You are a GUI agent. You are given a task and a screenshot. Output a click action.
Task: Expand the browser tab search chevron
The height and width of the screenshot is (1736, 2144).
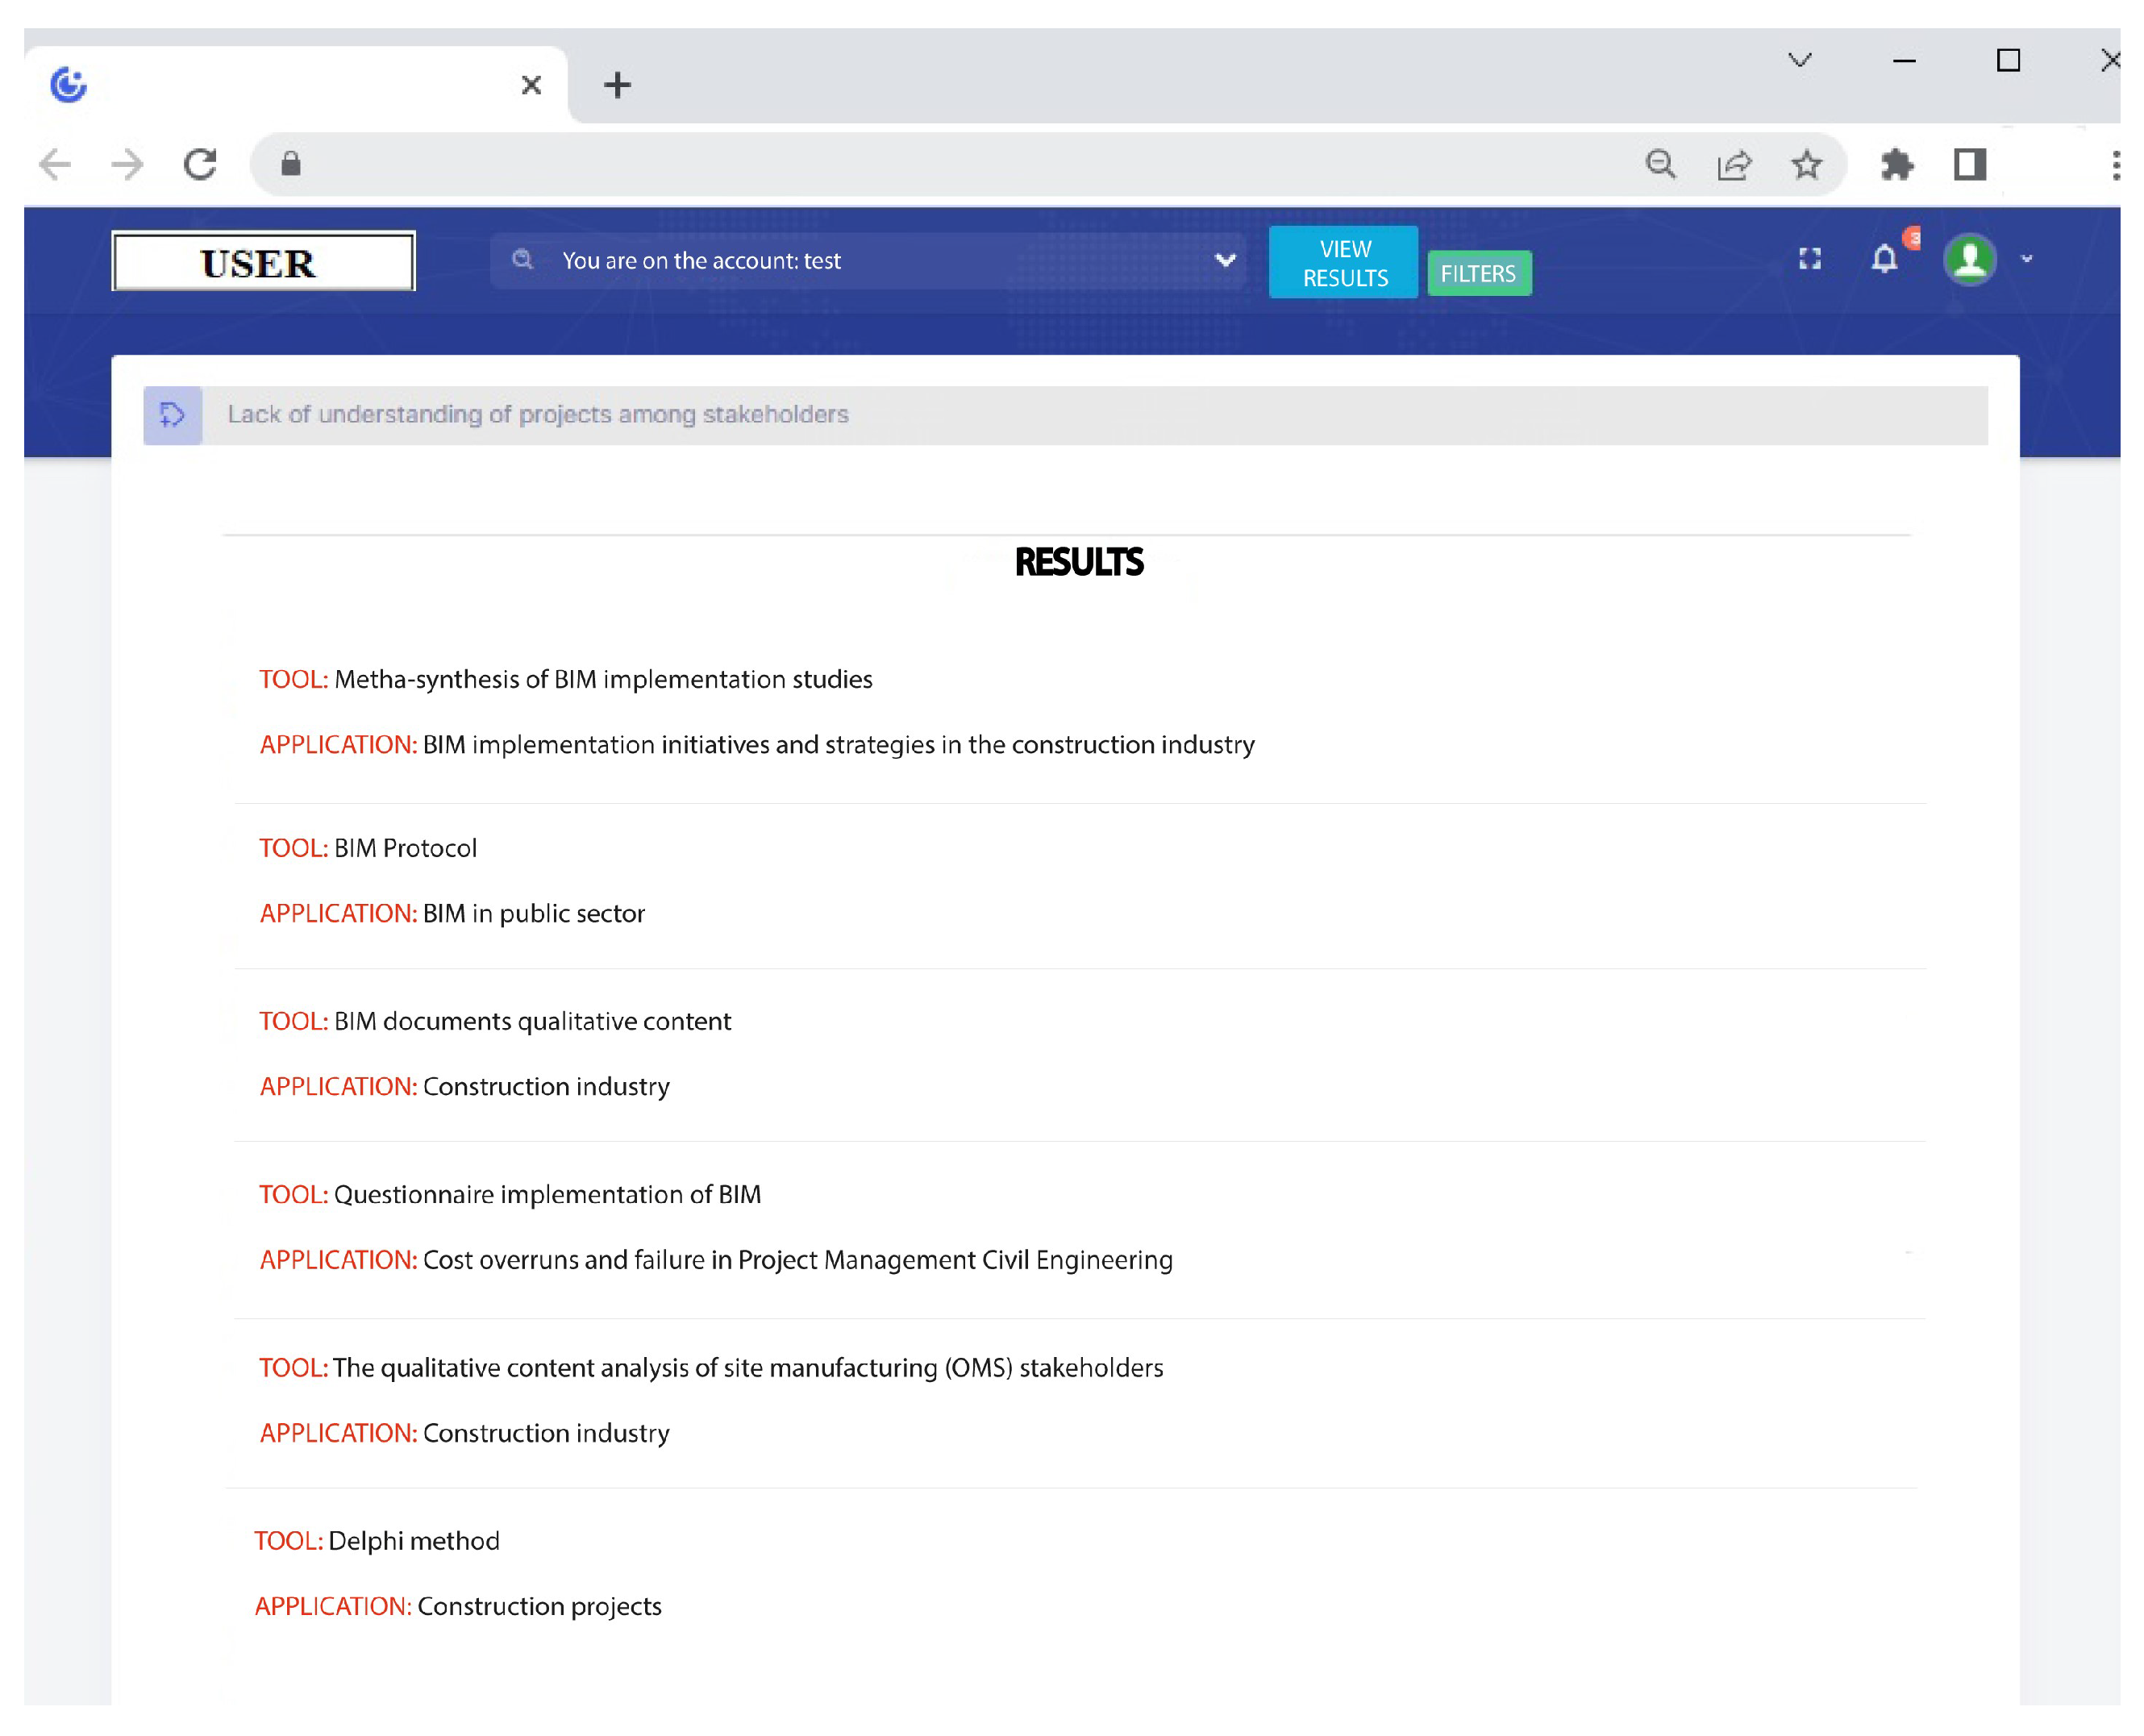click(1799, 60)
